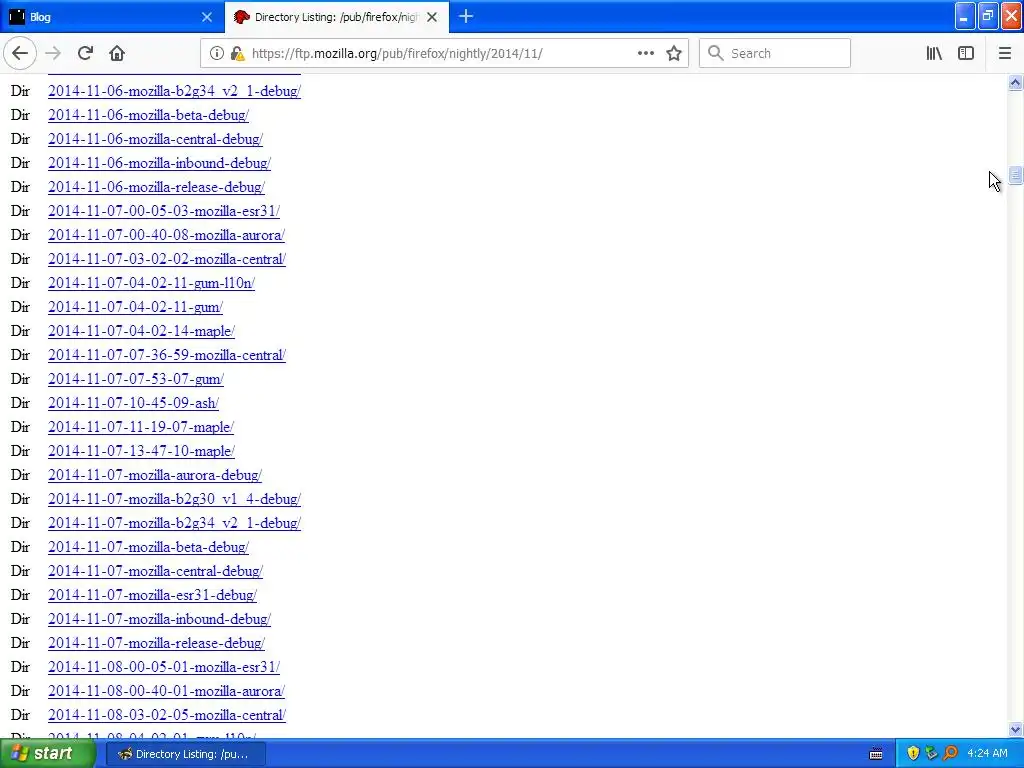Image resolution: width=1024 pixels, height=768 pixels.
Task: Open the yellow security shield tray icon
Action: pos(913,754)
